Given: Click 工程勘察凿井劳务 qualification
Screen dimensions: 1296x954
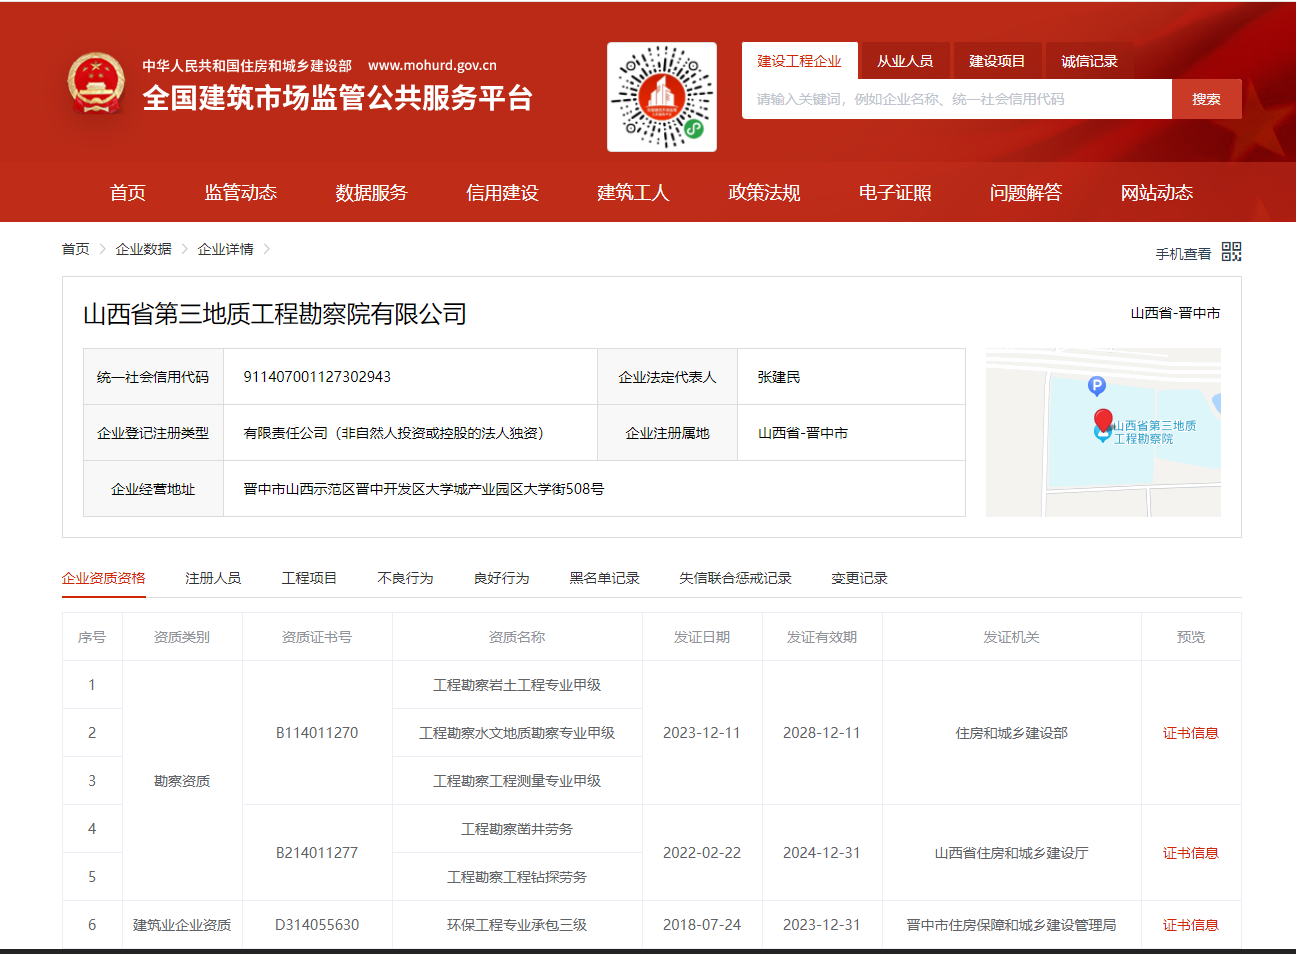Looking at the screenshot, I should click(517, 829).
